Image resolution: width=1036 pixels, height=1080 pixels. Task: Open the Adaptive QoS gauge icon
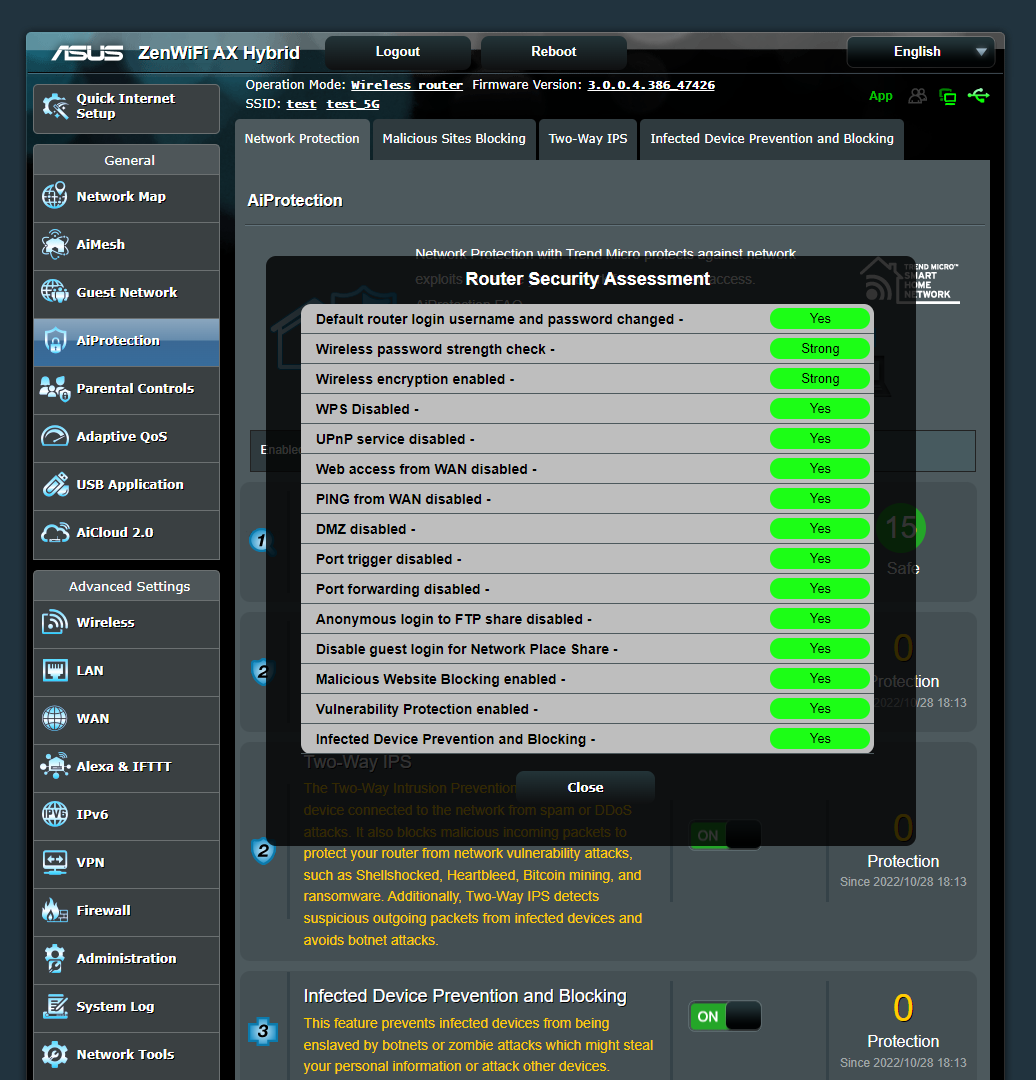53,437
